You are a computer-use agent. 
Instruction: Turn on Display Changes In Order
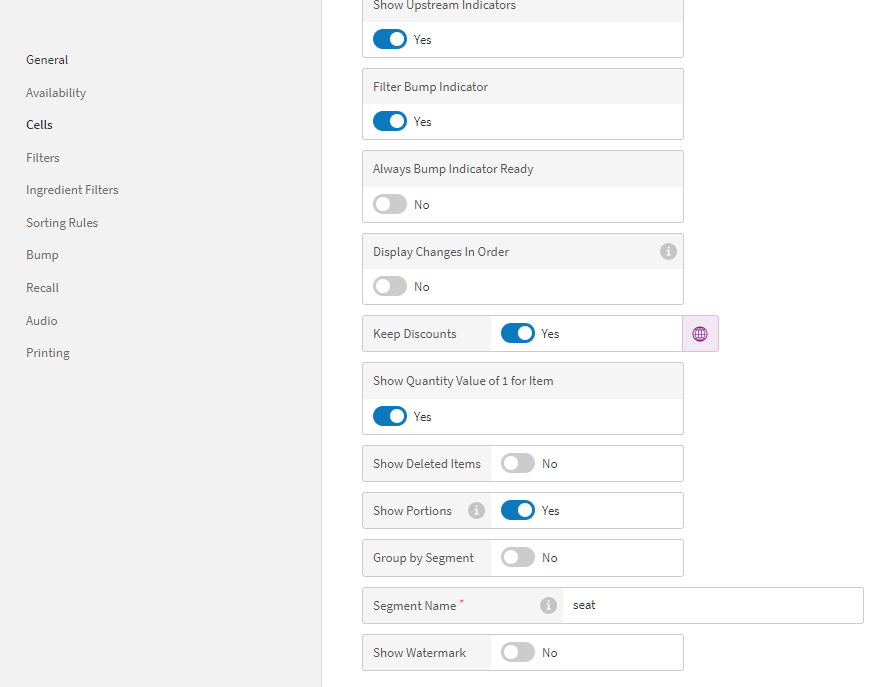point(390,286)
